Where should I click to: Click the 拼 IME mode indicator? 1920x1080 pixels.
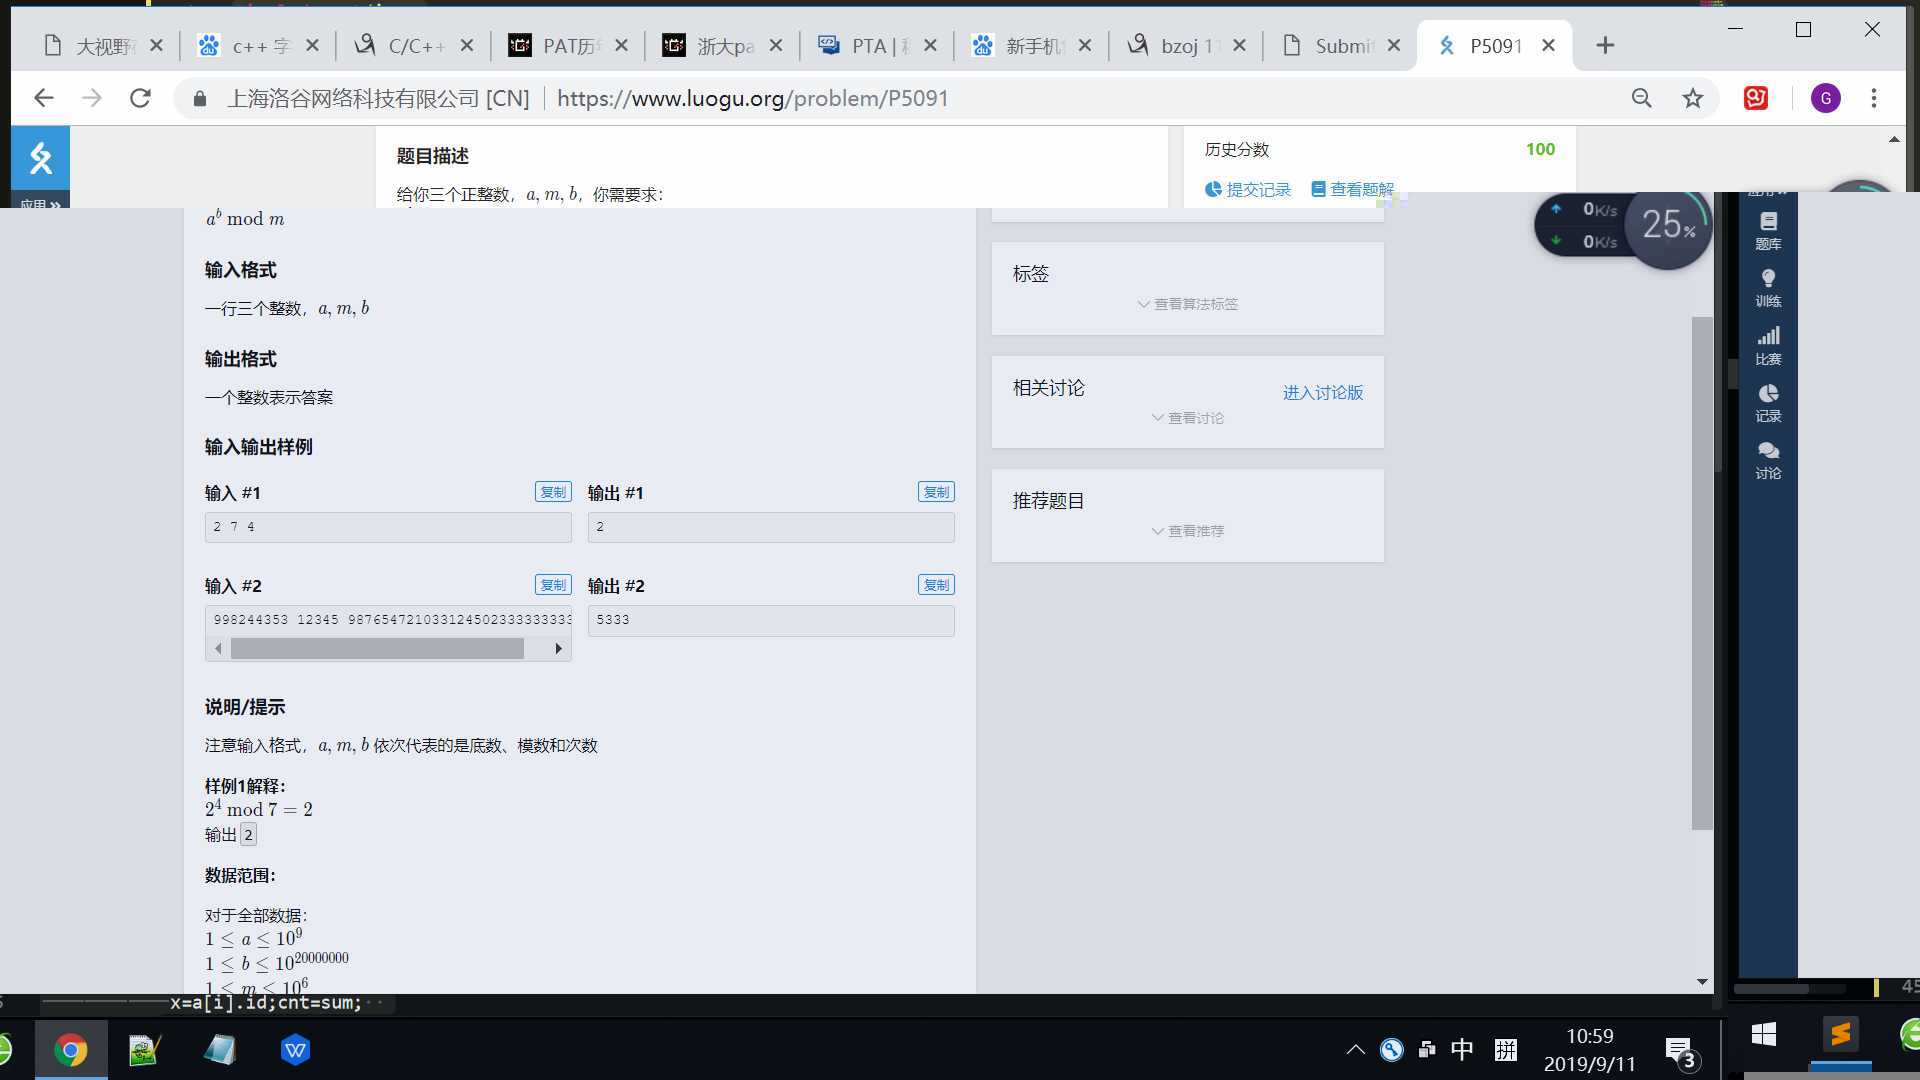pyautogui.click(x=1506, y=1050)
